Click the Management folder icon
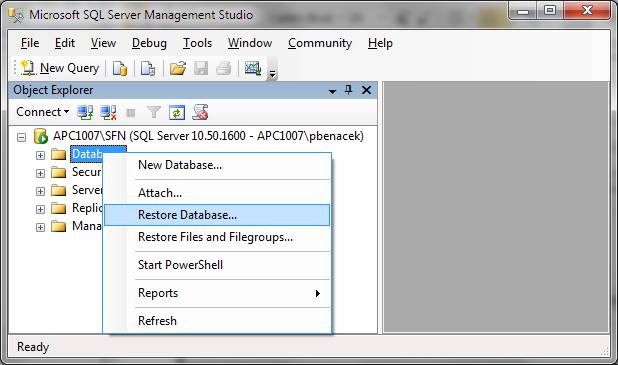Screen dimensions: 618x365 coord(59,226)
